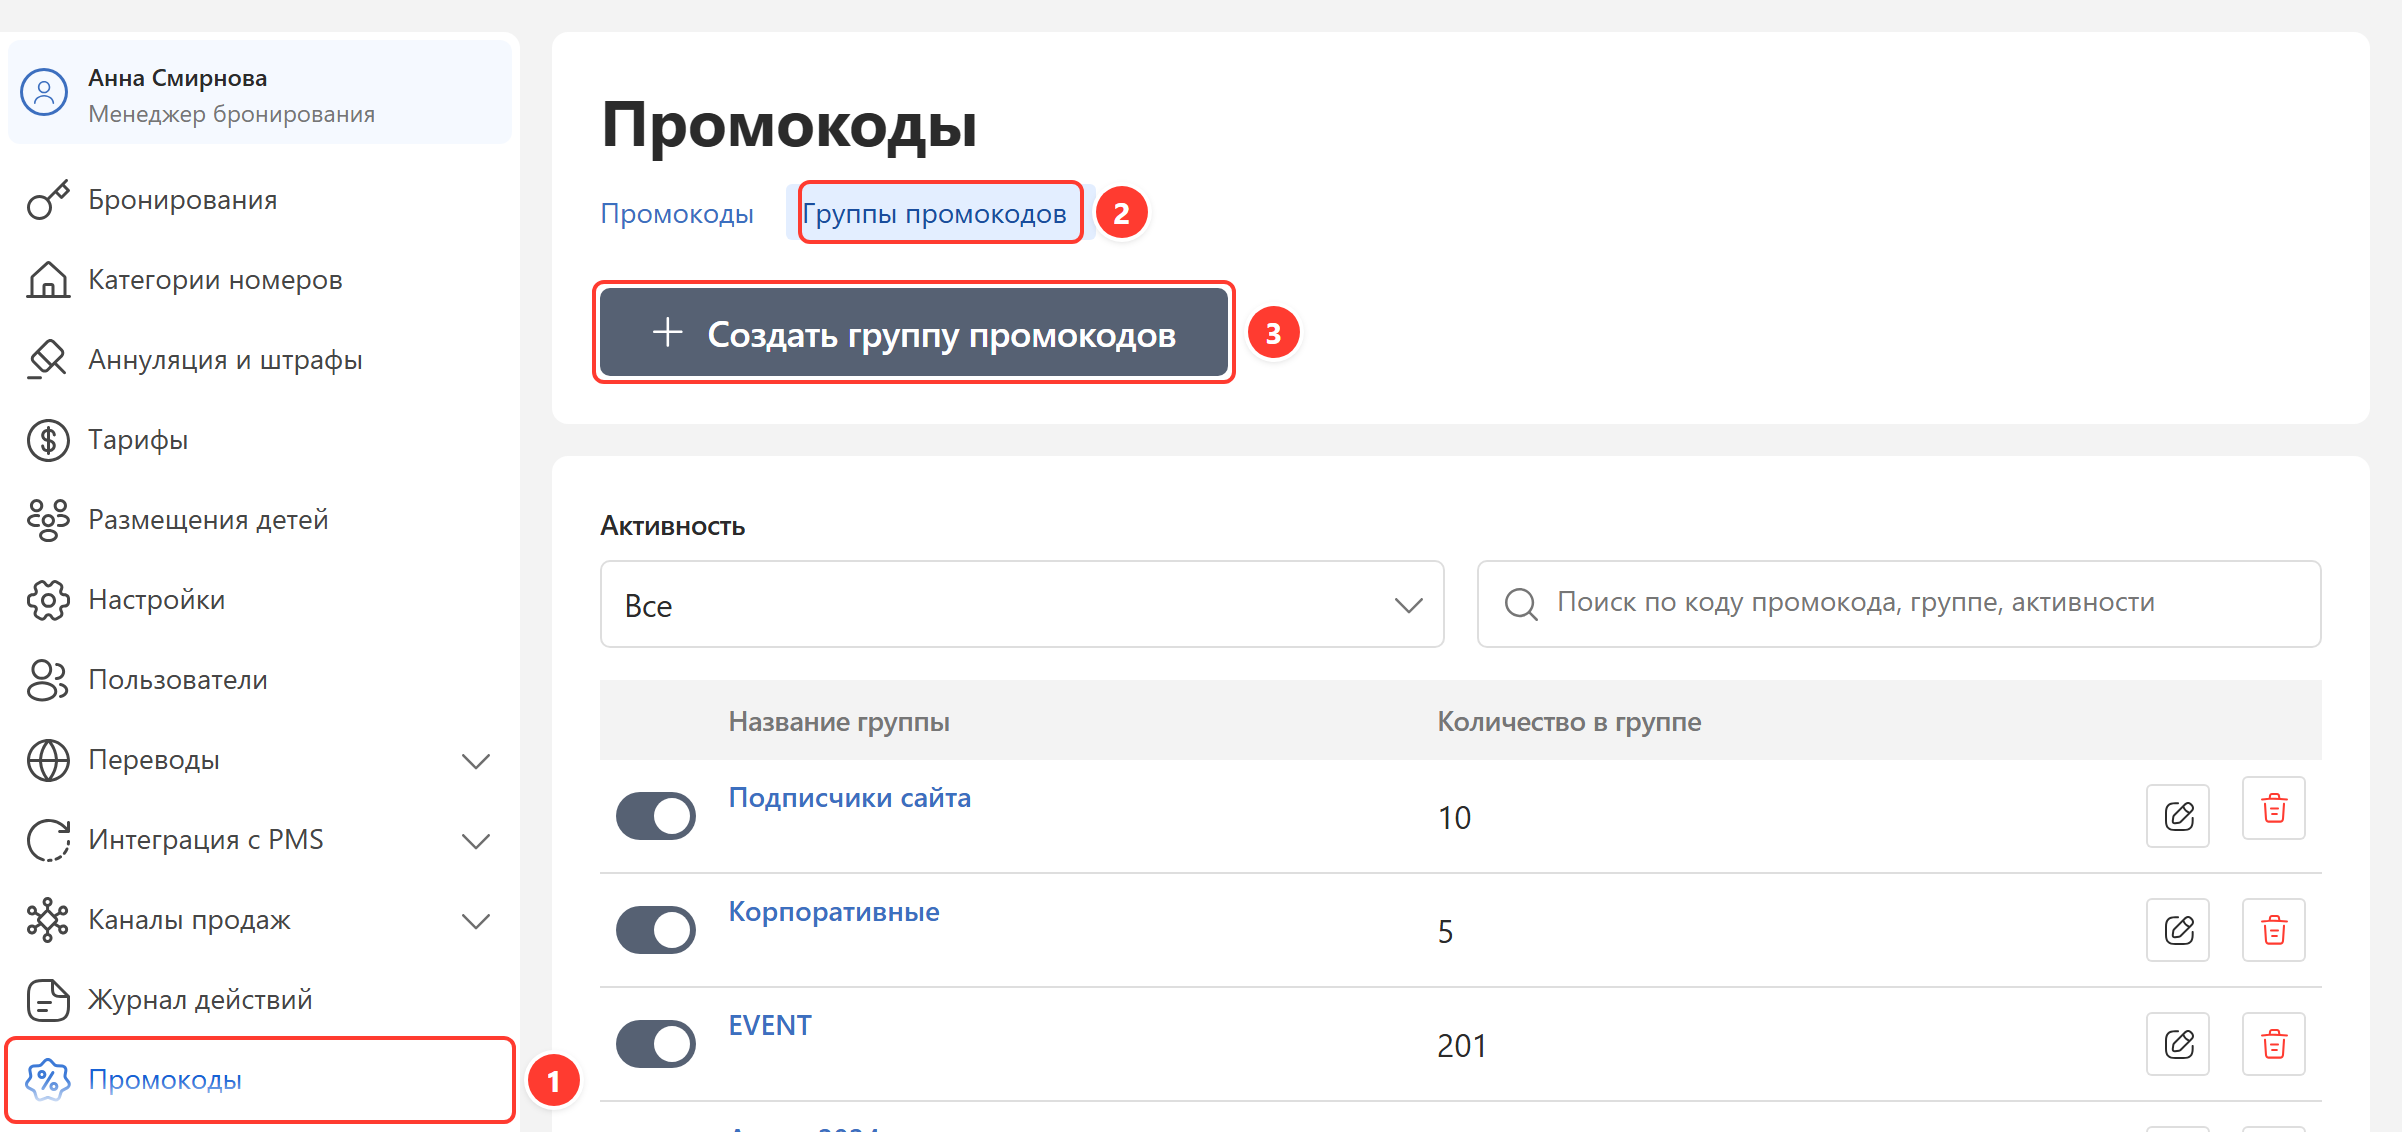Screen dimensions: 2402x1132
Task: Click the promo code search input field
Action: pyautogui.click(x=1899, y=604)
